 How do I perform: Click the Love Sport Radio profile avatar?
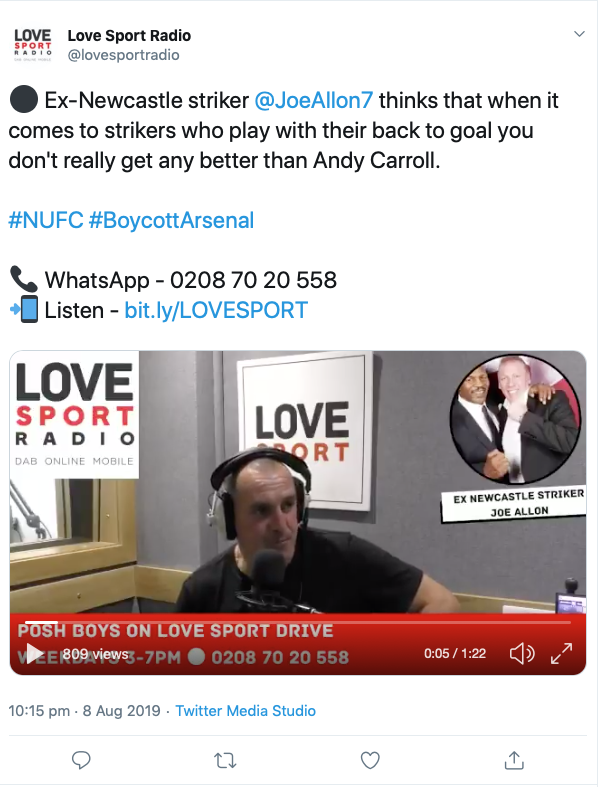[33, 45]
